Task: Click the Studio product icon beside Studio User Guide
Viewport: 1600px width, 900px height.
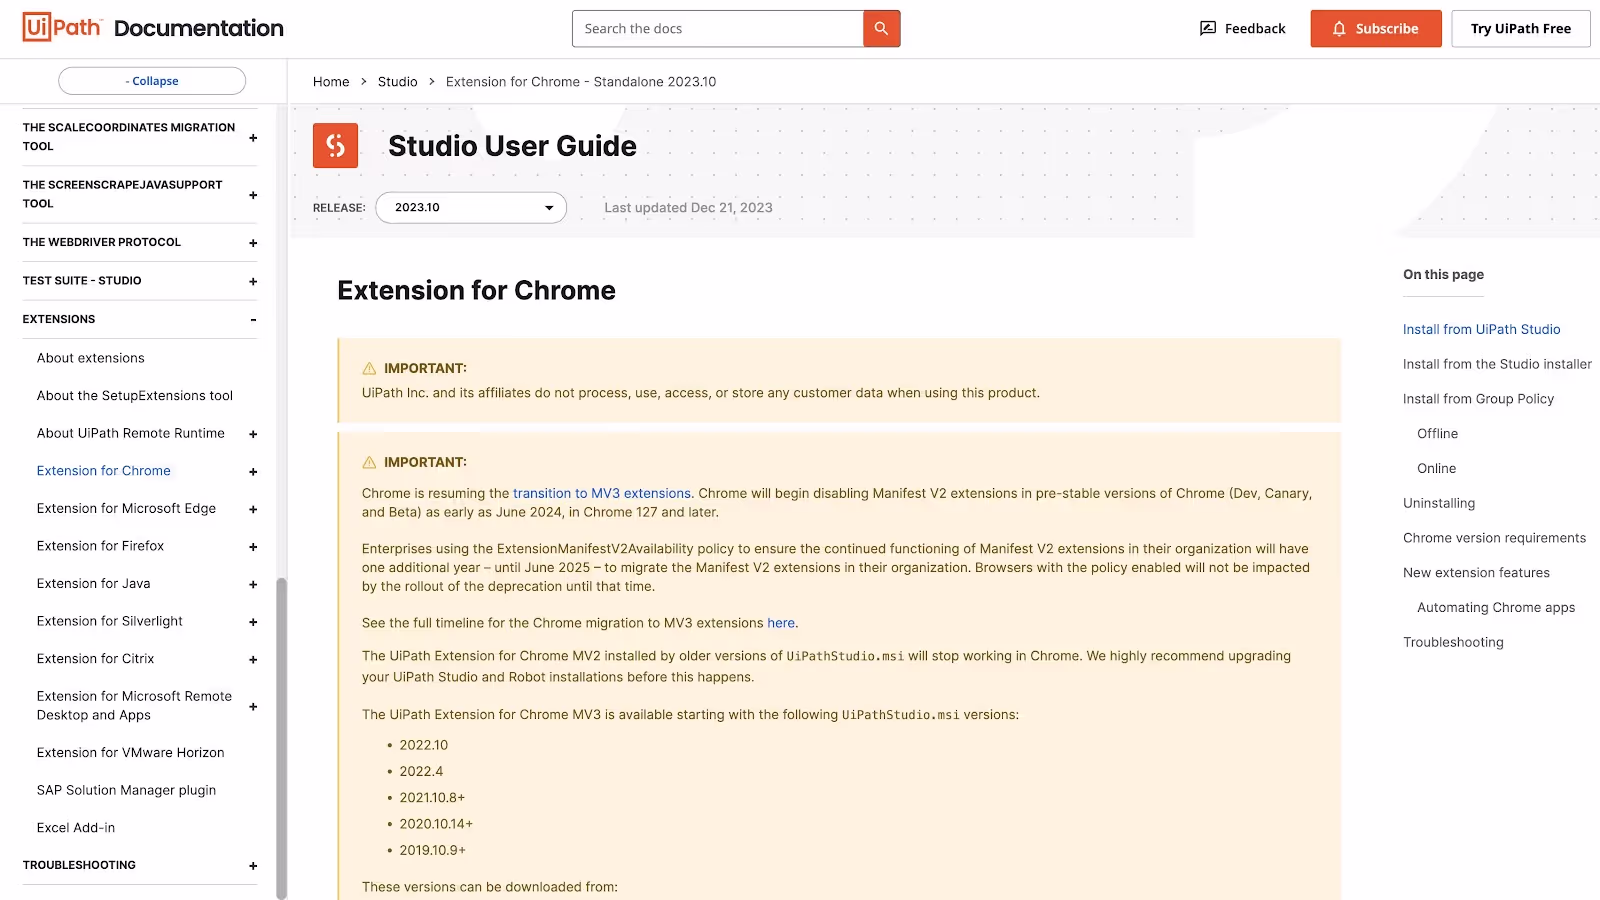Action: point(335,146)
